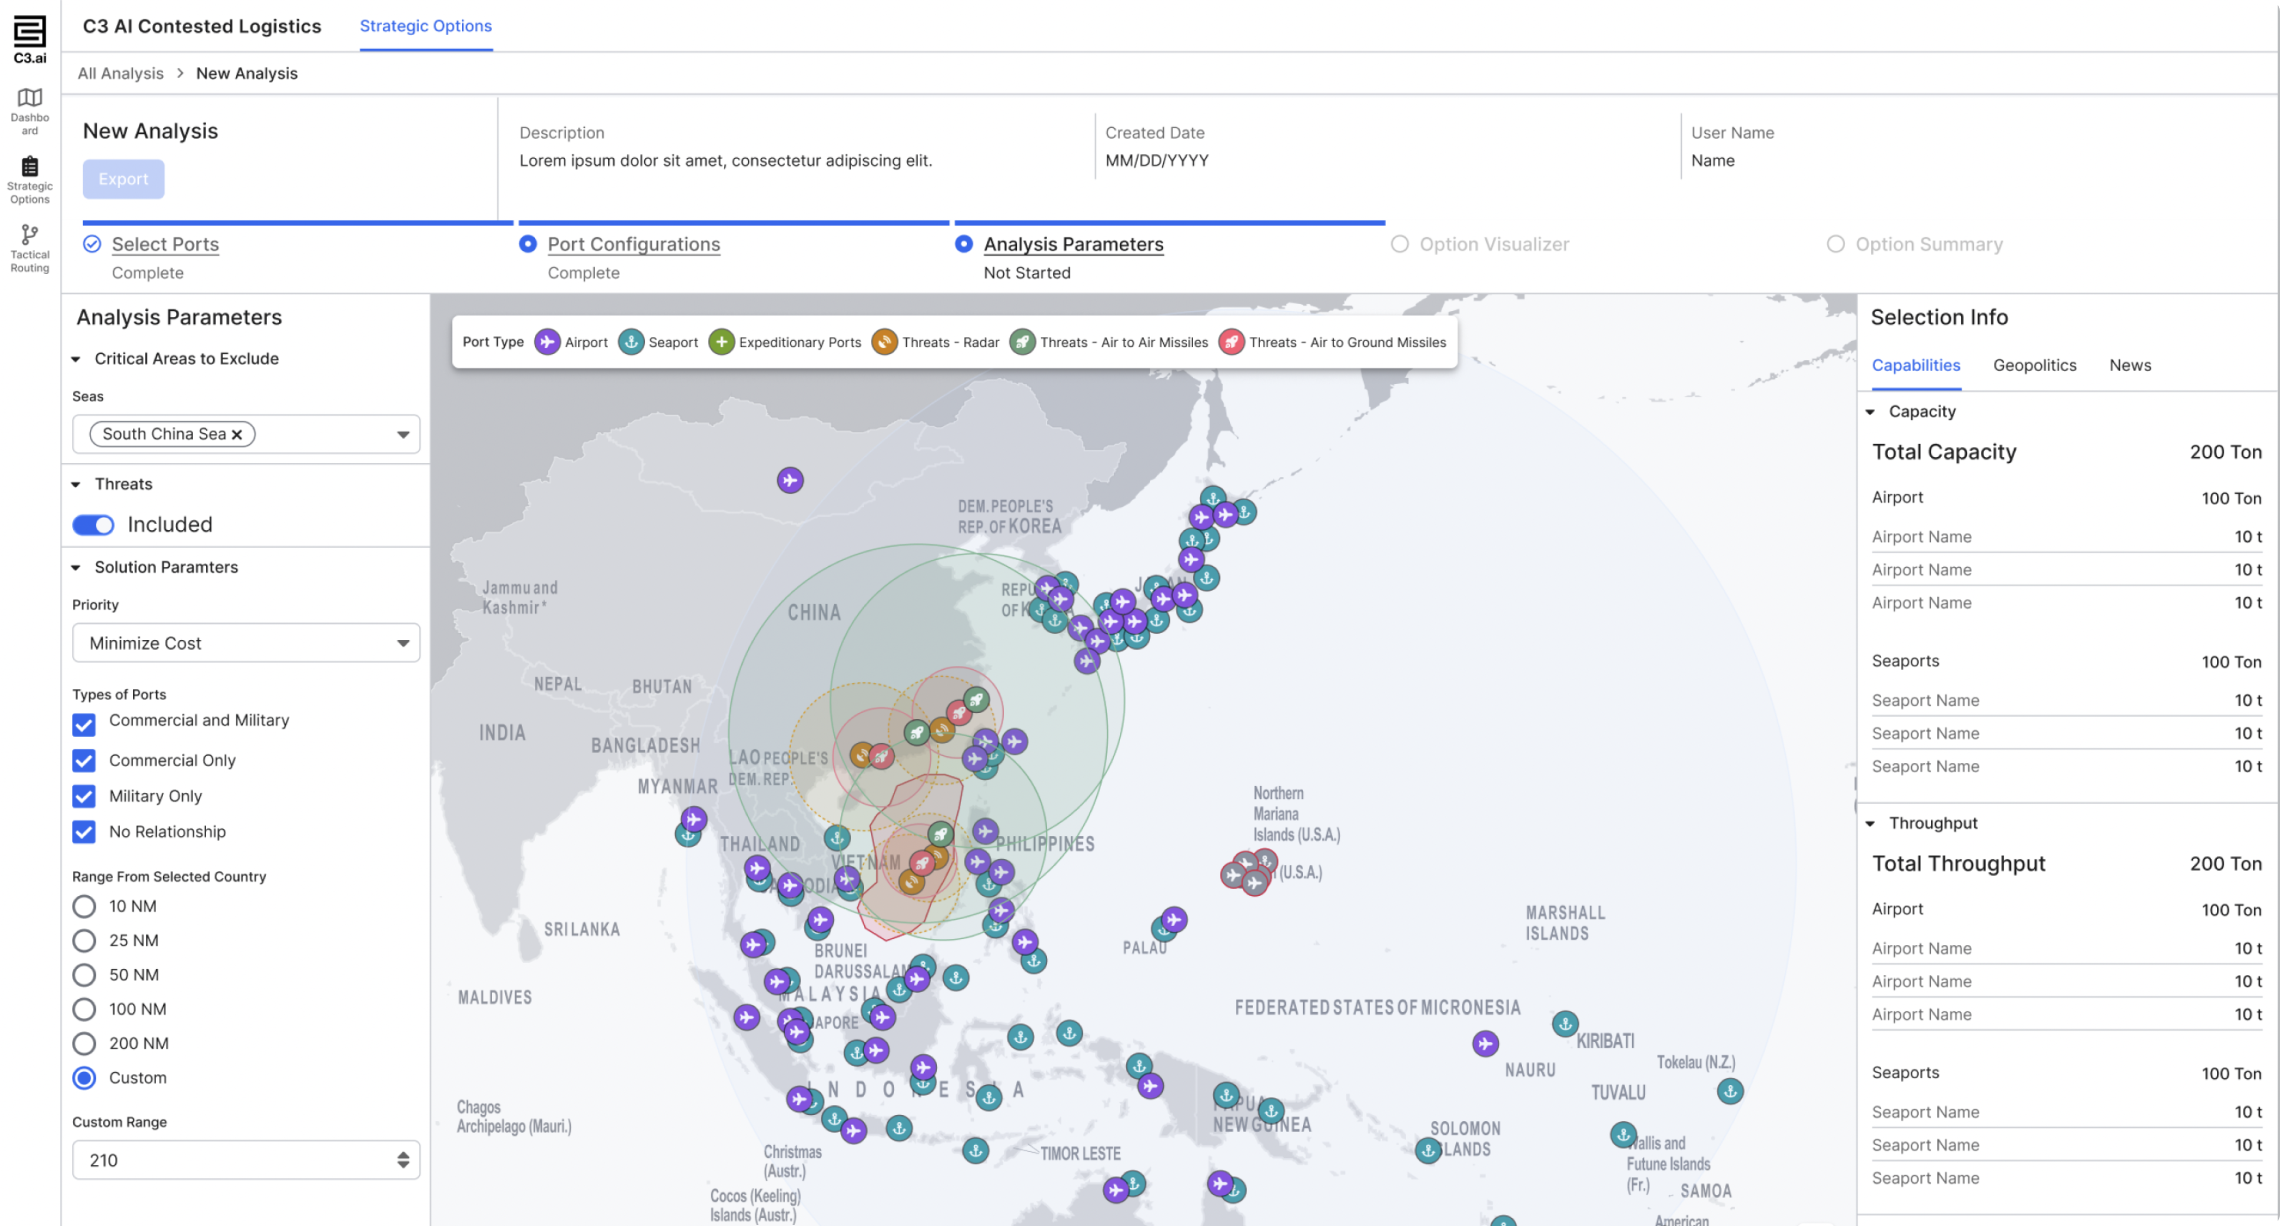2280x1226 pixels.
Task: Uncheck Military Only checkbox
Action: click(84, 796)
